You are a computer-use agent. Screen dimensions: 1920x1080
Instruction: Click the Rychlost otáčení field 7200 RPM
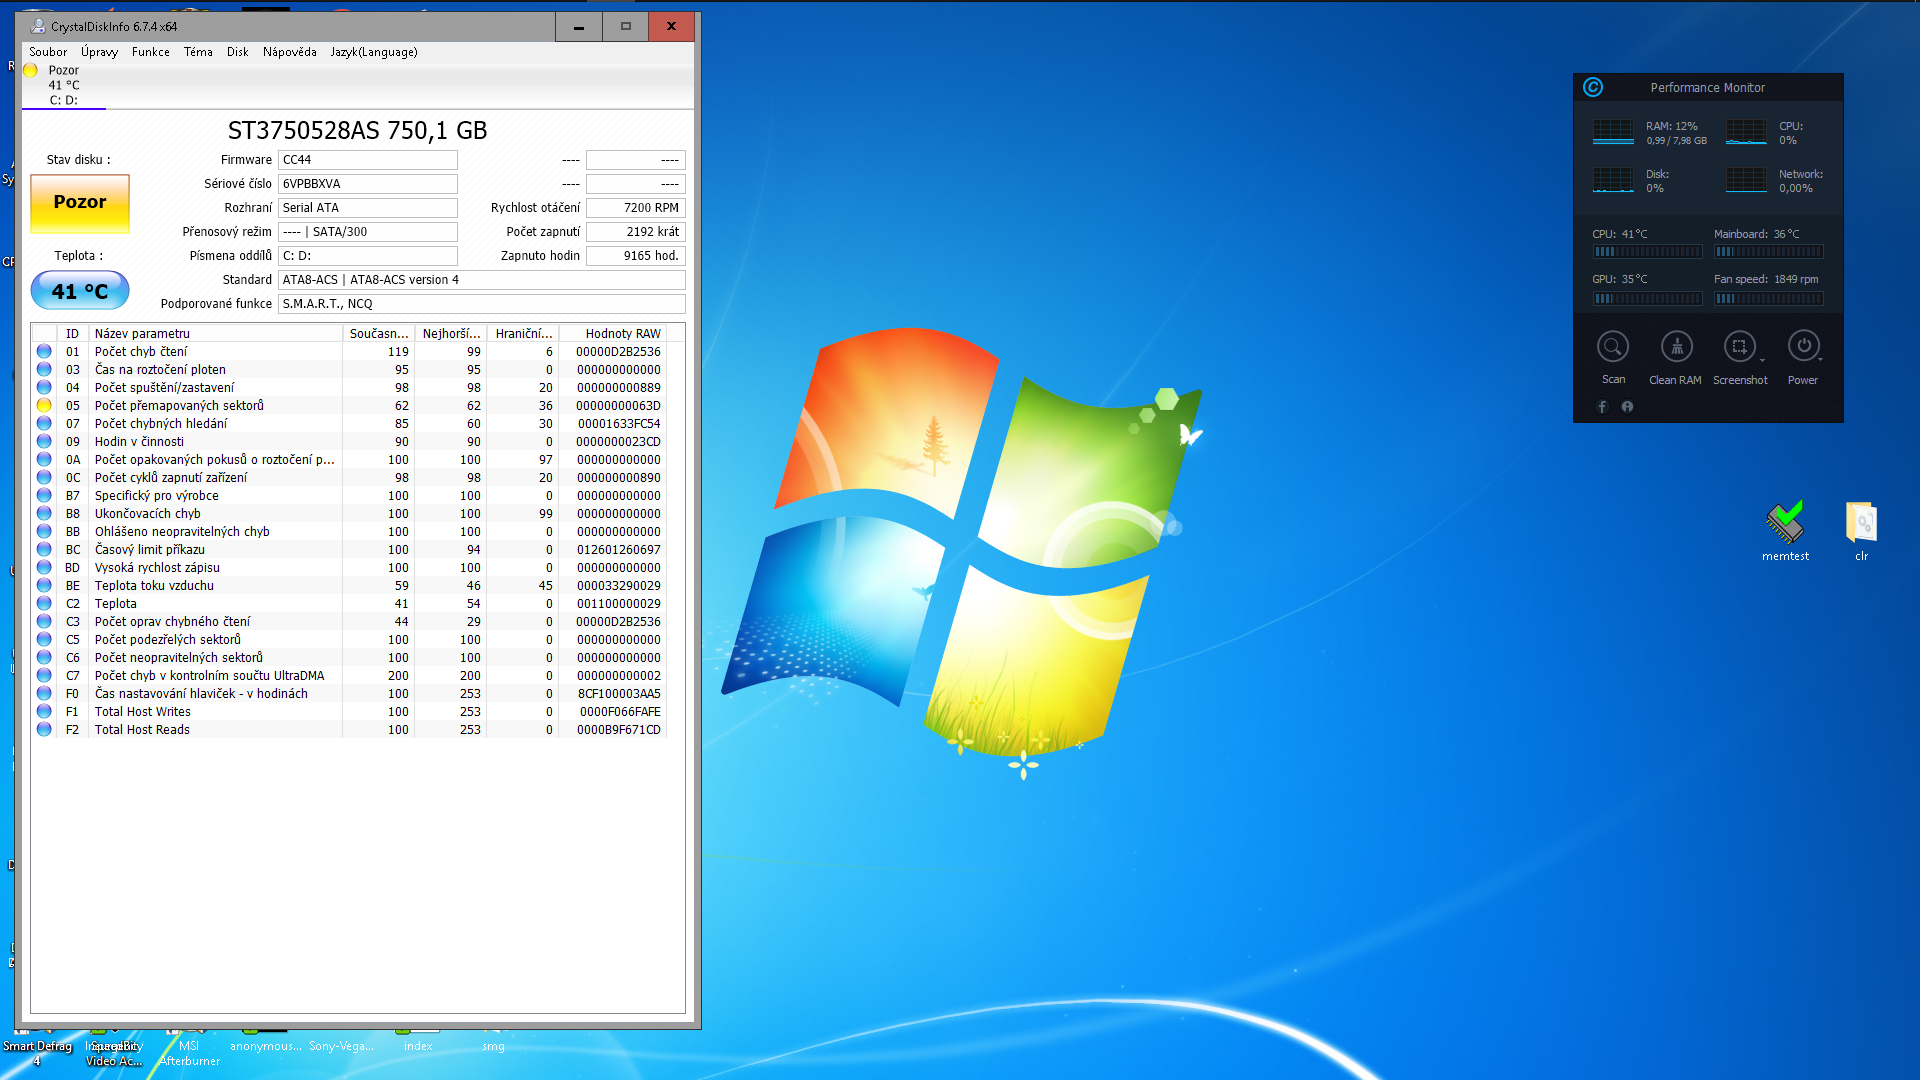point(635,208)
